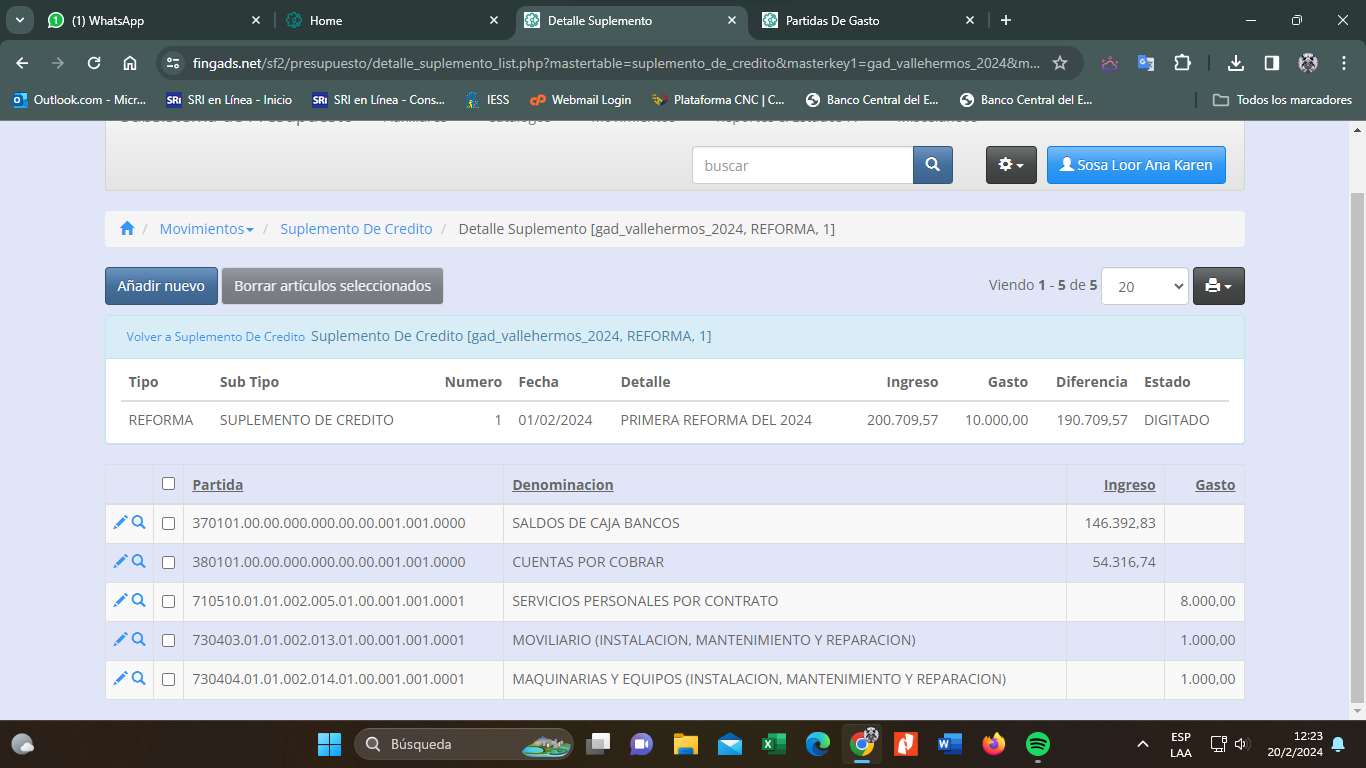Click the pencil edit icon for SALDOS DE CAJA BANCOS
This screenshot has height=768, width=1366.
click(x=120, y=522)
